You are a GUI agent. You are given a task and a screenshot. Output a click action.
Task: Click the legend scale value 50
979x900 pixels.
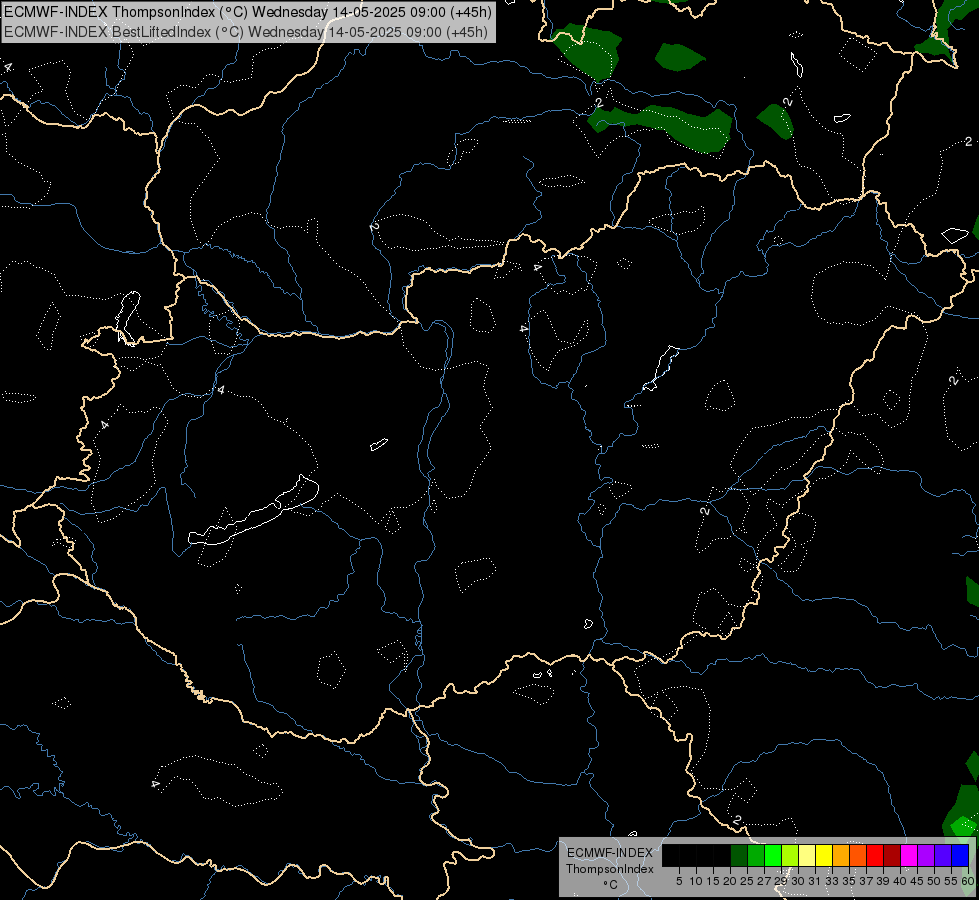pos(933,881)
